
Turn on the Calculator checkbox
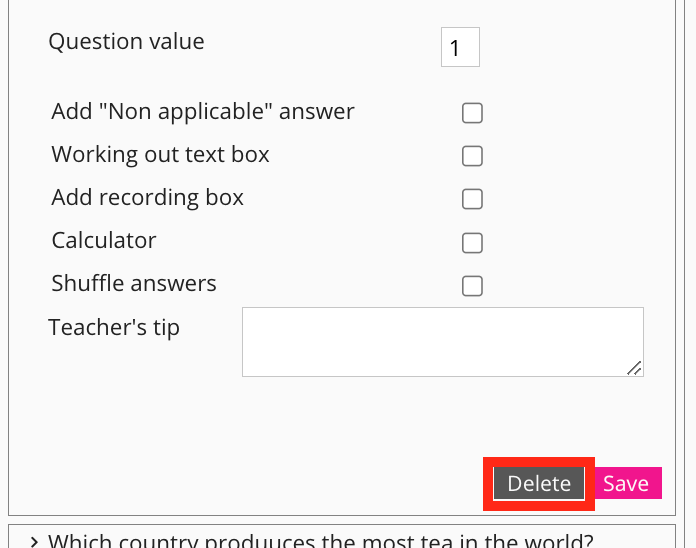click(472, 242)
